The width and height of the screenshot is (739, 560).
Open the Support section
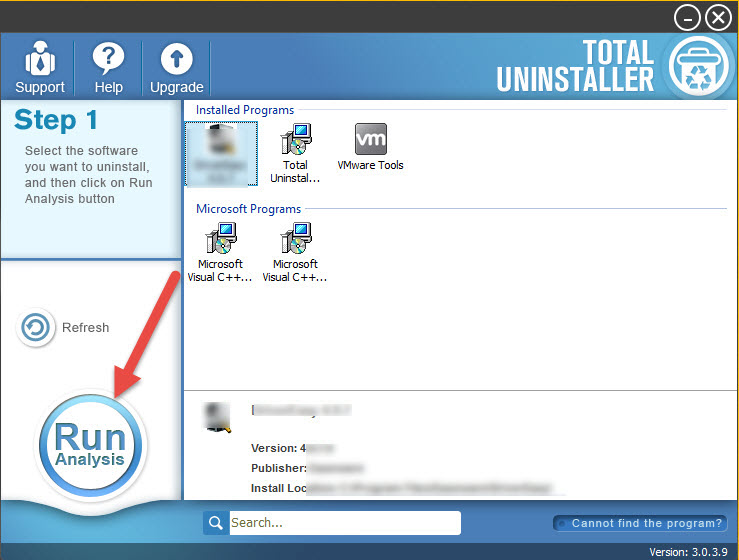[40, 67]
